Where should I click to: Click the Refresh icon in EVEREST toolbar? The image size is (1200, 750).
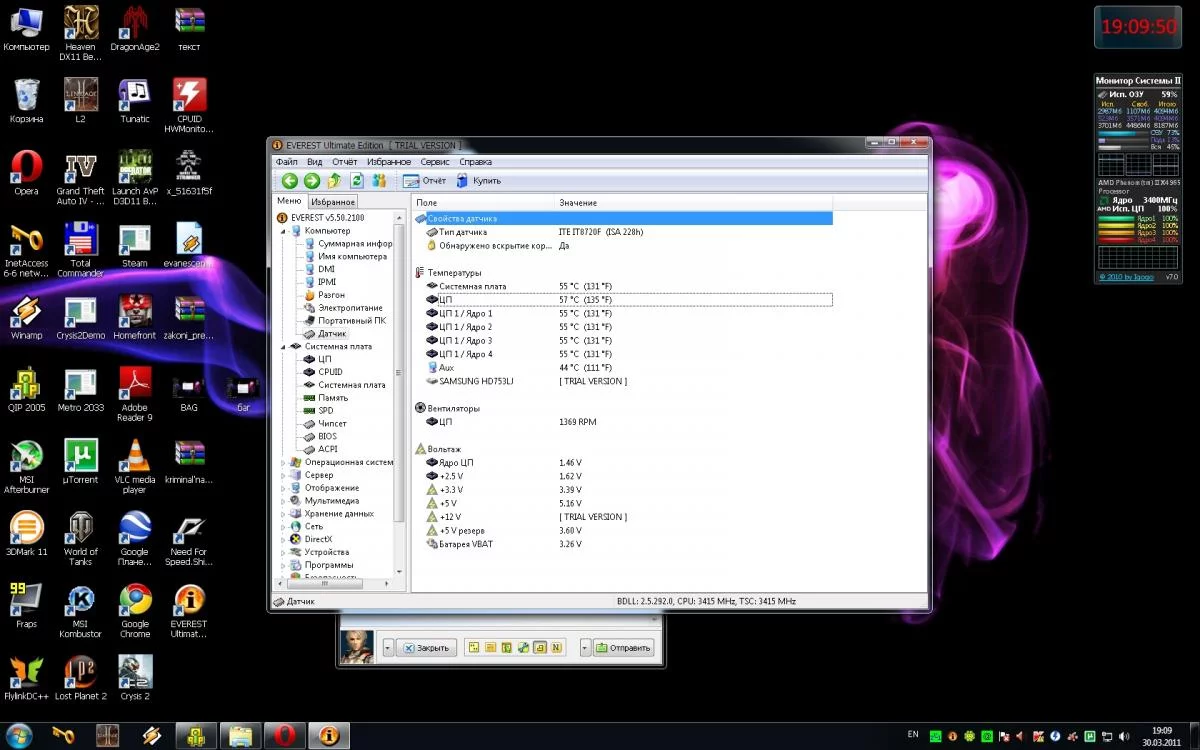pos(356,181)
